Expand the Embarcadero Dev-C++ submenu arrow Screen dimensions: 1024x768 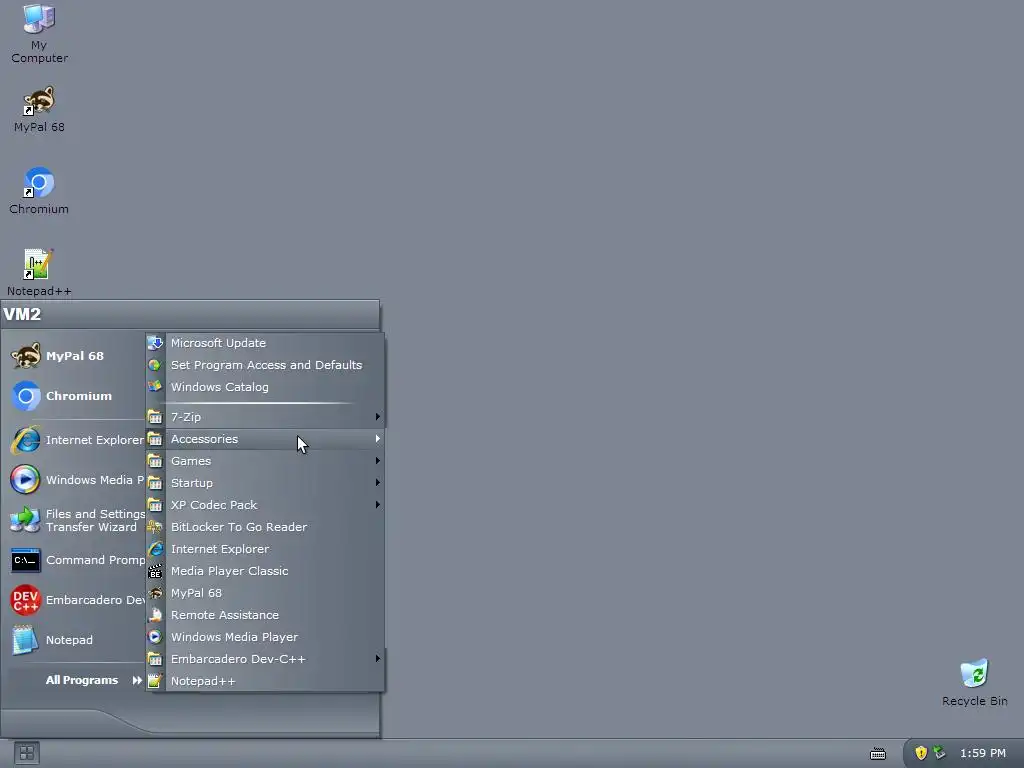click(x=377, y=659)
